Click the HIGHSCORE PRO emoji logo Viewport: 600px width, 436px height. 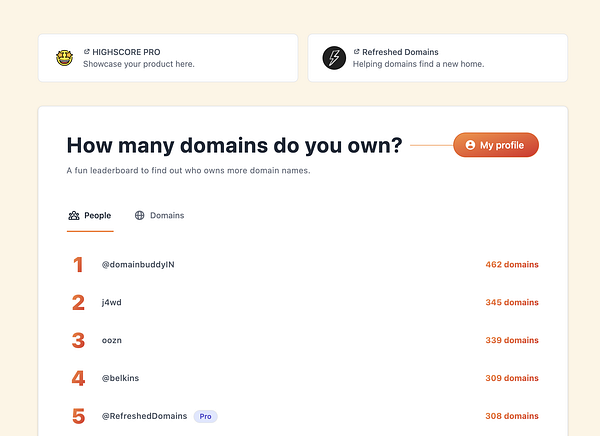[64, 58]
